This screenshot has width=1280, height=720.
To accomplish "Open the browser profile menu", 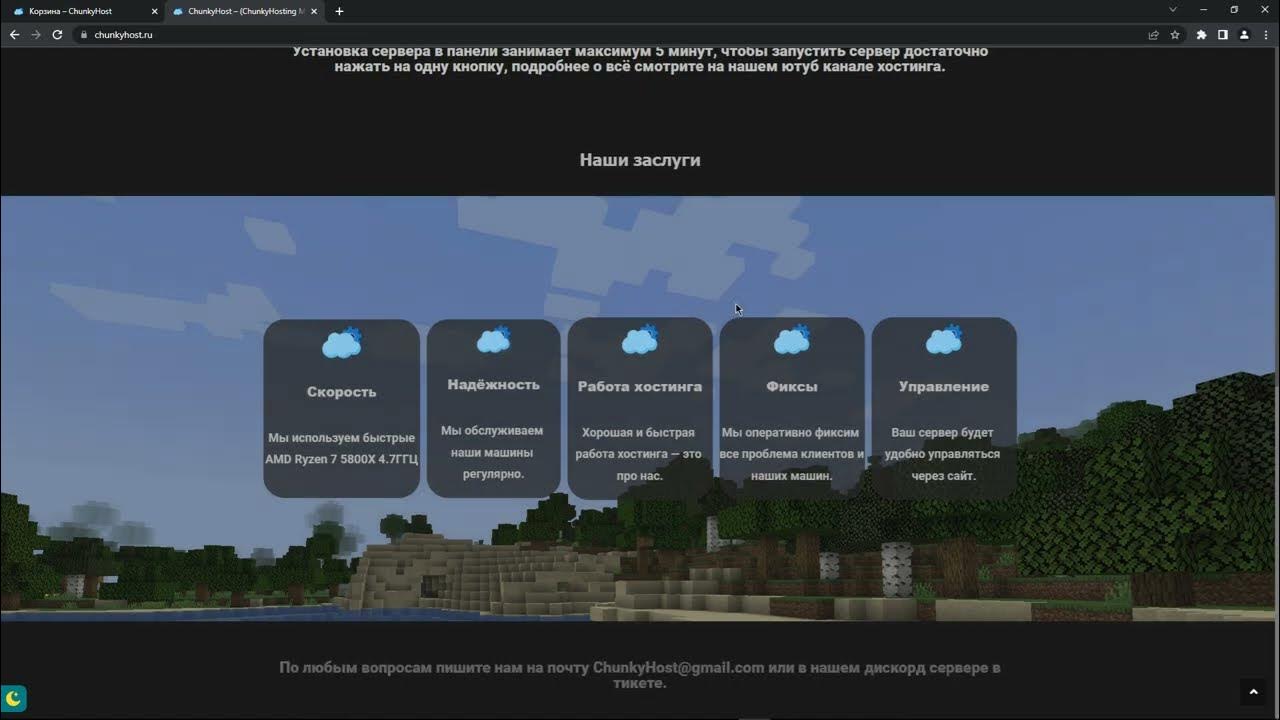I will (x=1244, y=34).
